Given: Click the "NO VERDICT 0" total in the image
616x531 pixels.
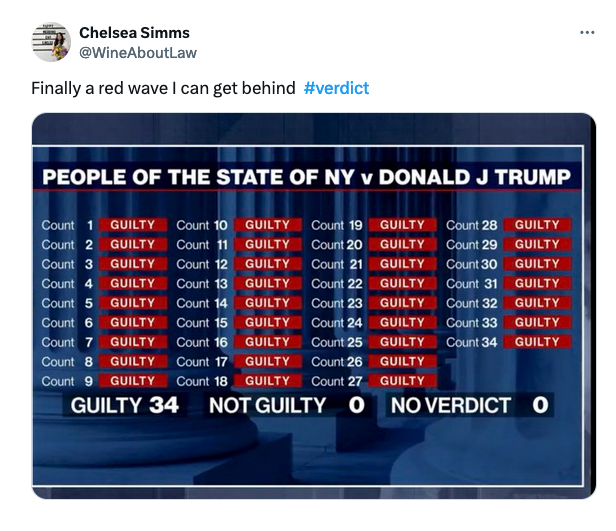Looking at the screenshot, I should (469, 406).
